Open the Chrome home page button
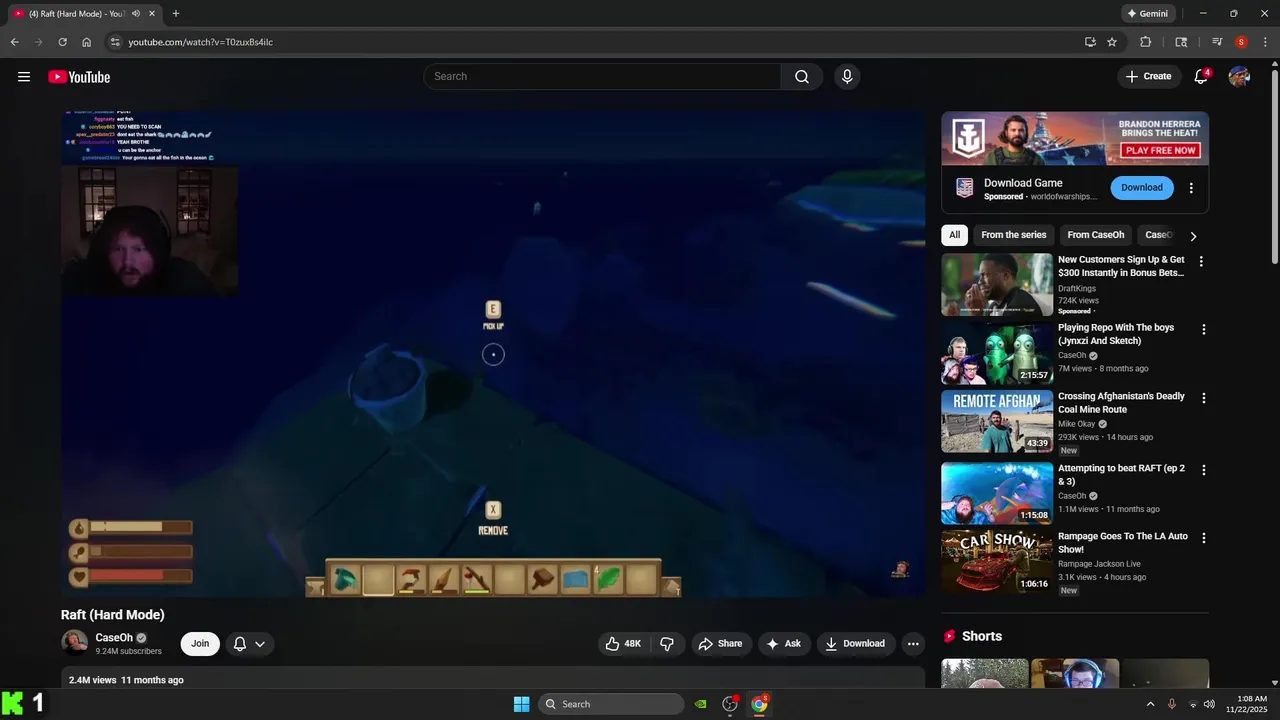Viewport: 1280px width, 720px height. coord(87,42)
